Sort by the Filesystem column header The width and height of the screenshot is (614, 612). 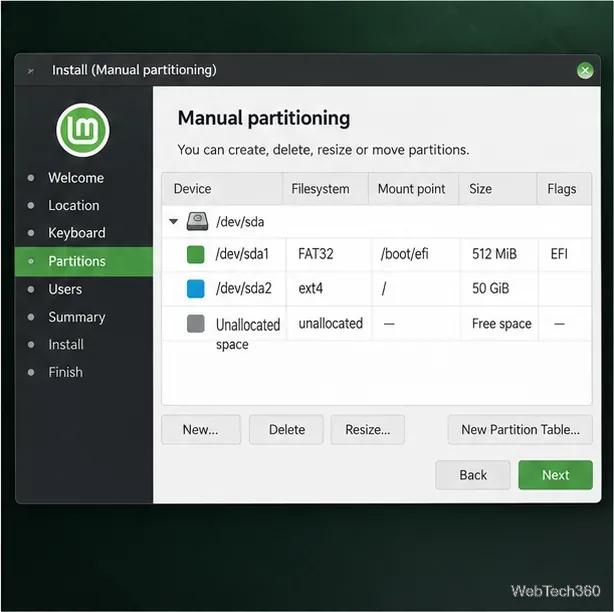(x=325, y=189)
